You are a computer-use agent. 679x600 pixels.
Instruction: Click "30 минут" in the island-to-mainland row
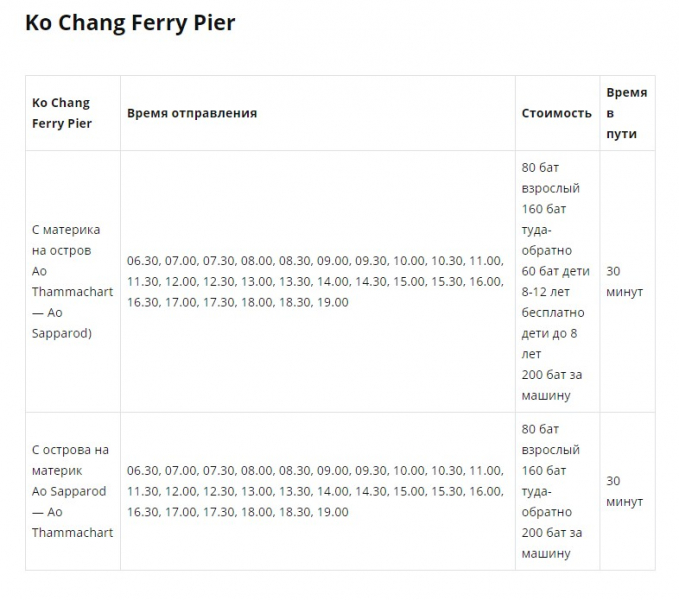point(624,491)
